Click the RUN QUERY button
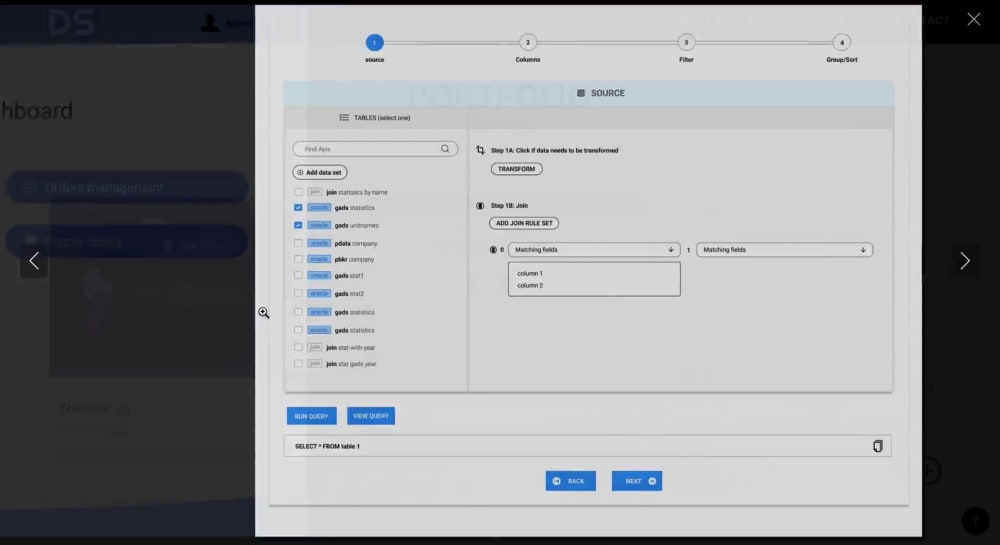The image size is (1000, 545). point(311,416)
